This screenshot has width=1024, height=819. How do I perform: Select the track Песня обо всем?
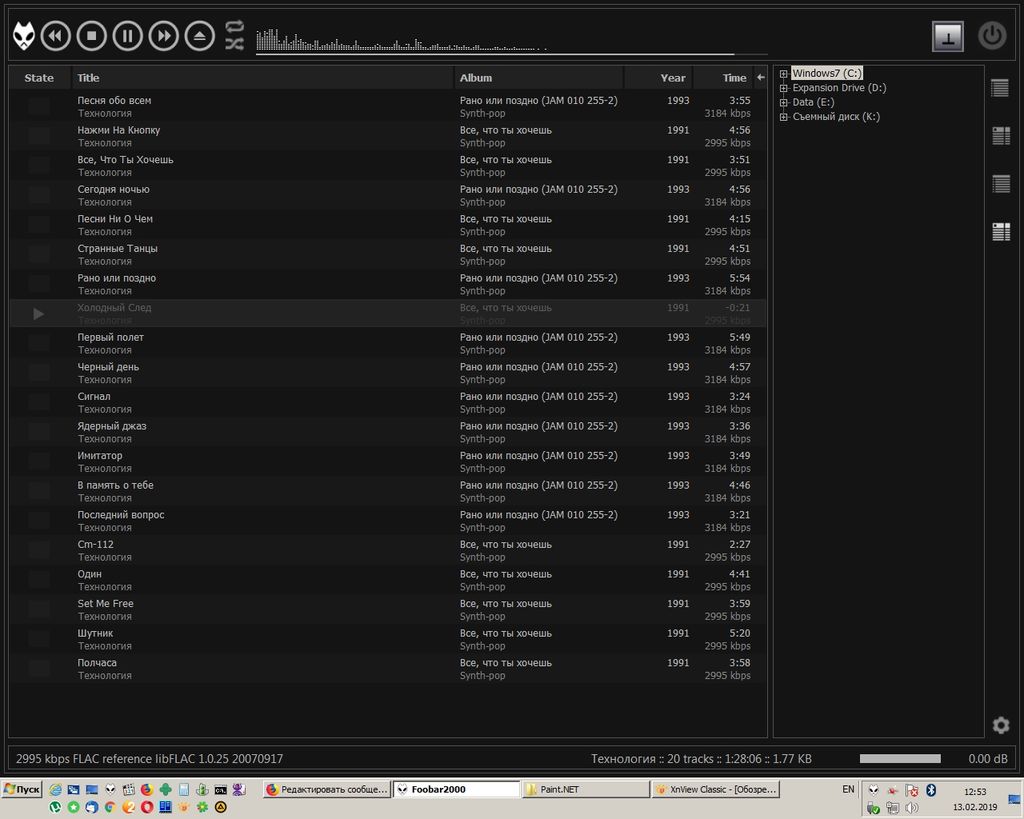click(x=388, y=106)
